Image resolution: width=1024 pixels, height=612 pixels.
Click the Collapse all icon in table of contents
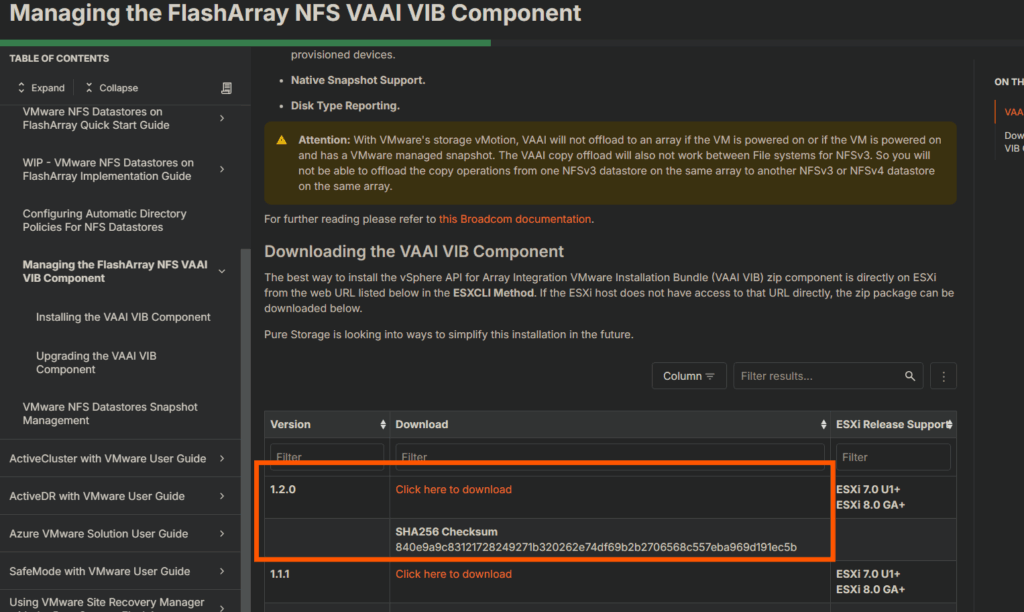click(89, 88)
